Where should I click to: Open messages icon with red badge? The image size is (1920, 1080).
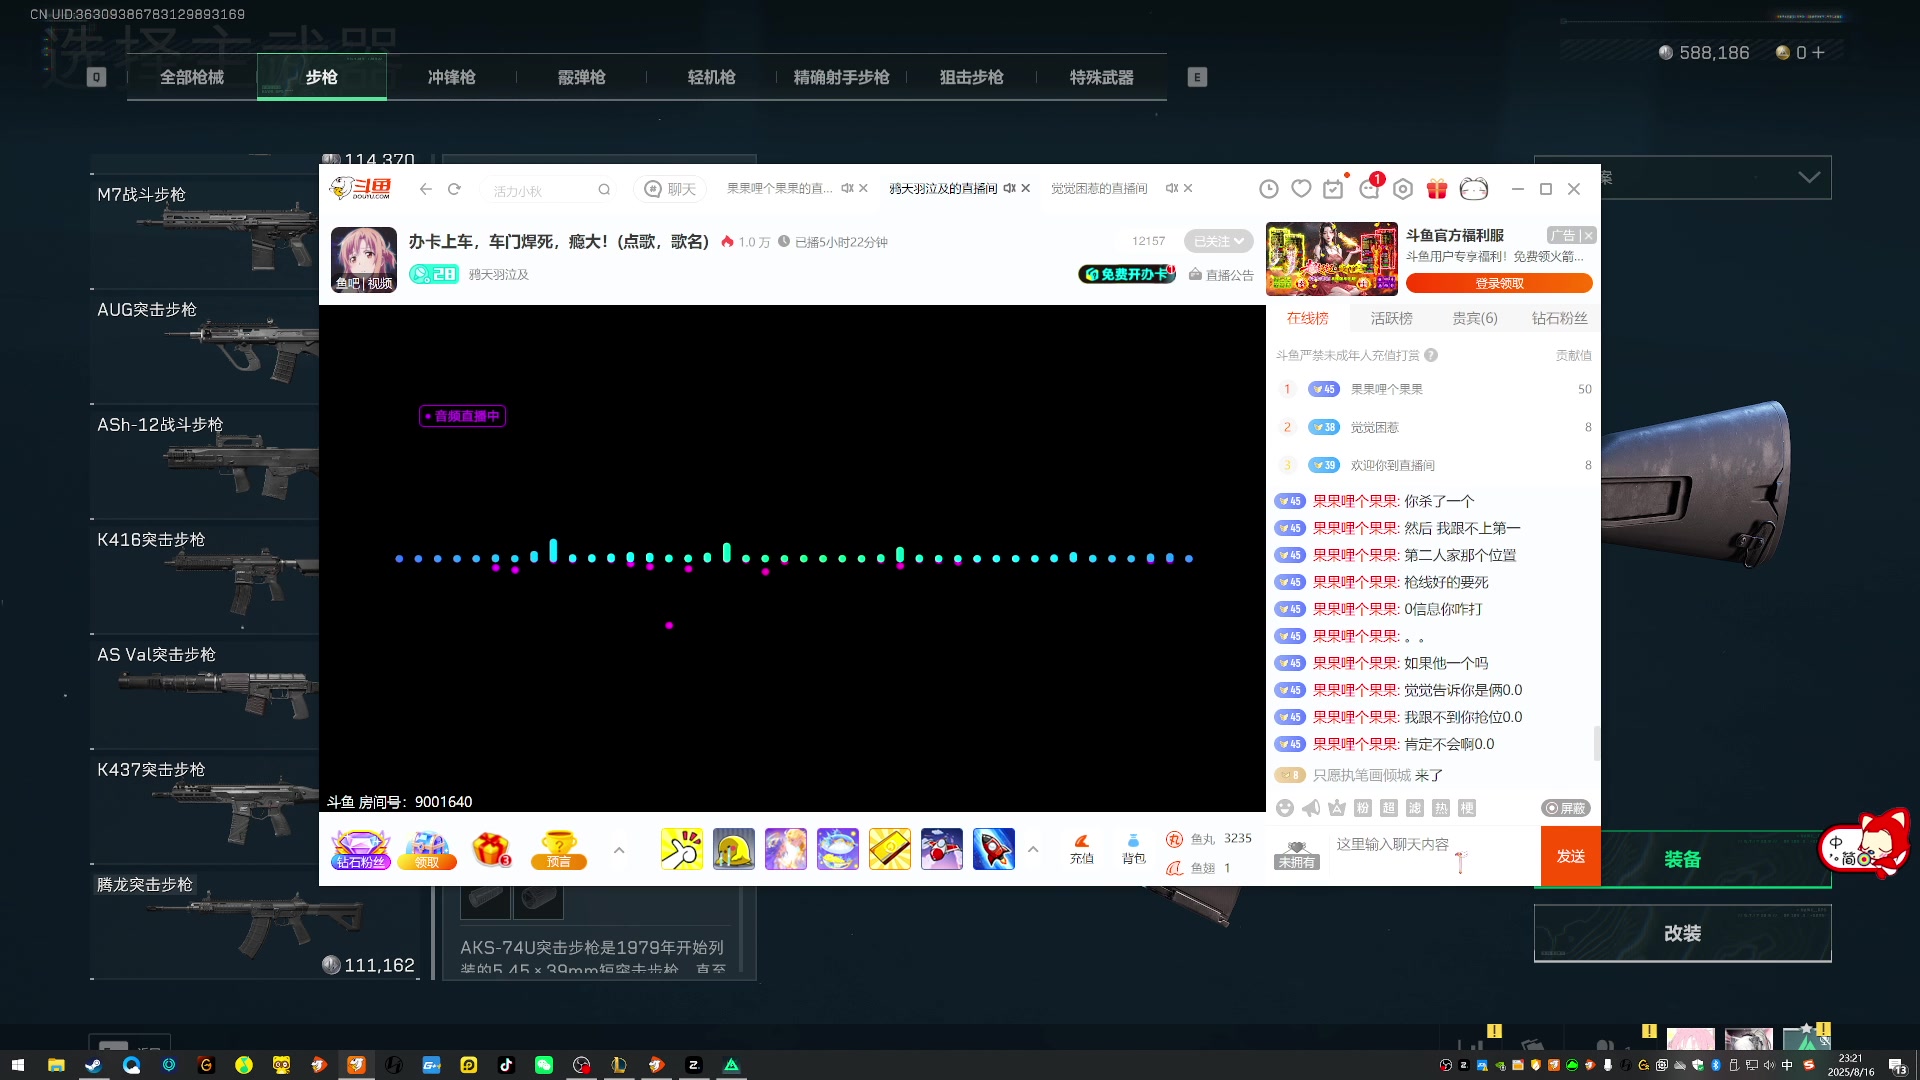click(x=1369, y=189)
